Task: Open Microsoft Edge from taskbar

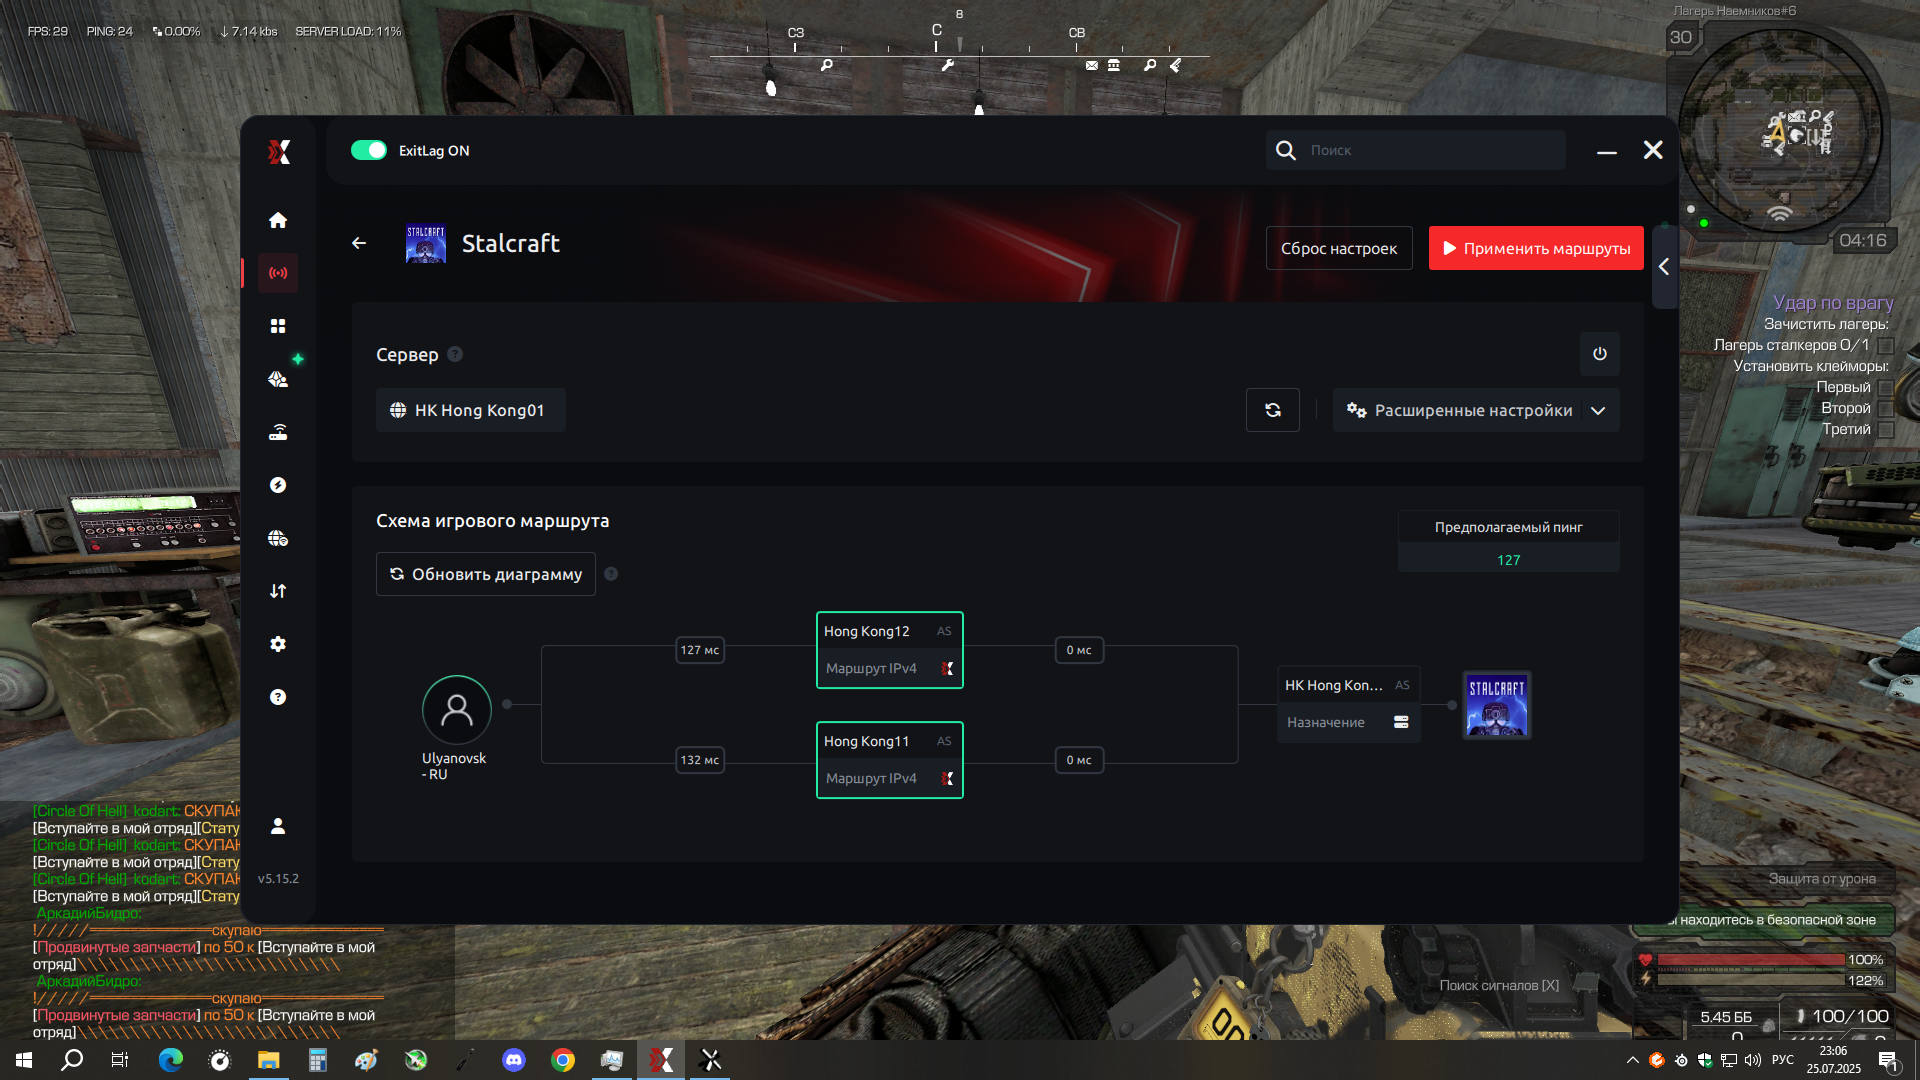Action: [170, 1060]
